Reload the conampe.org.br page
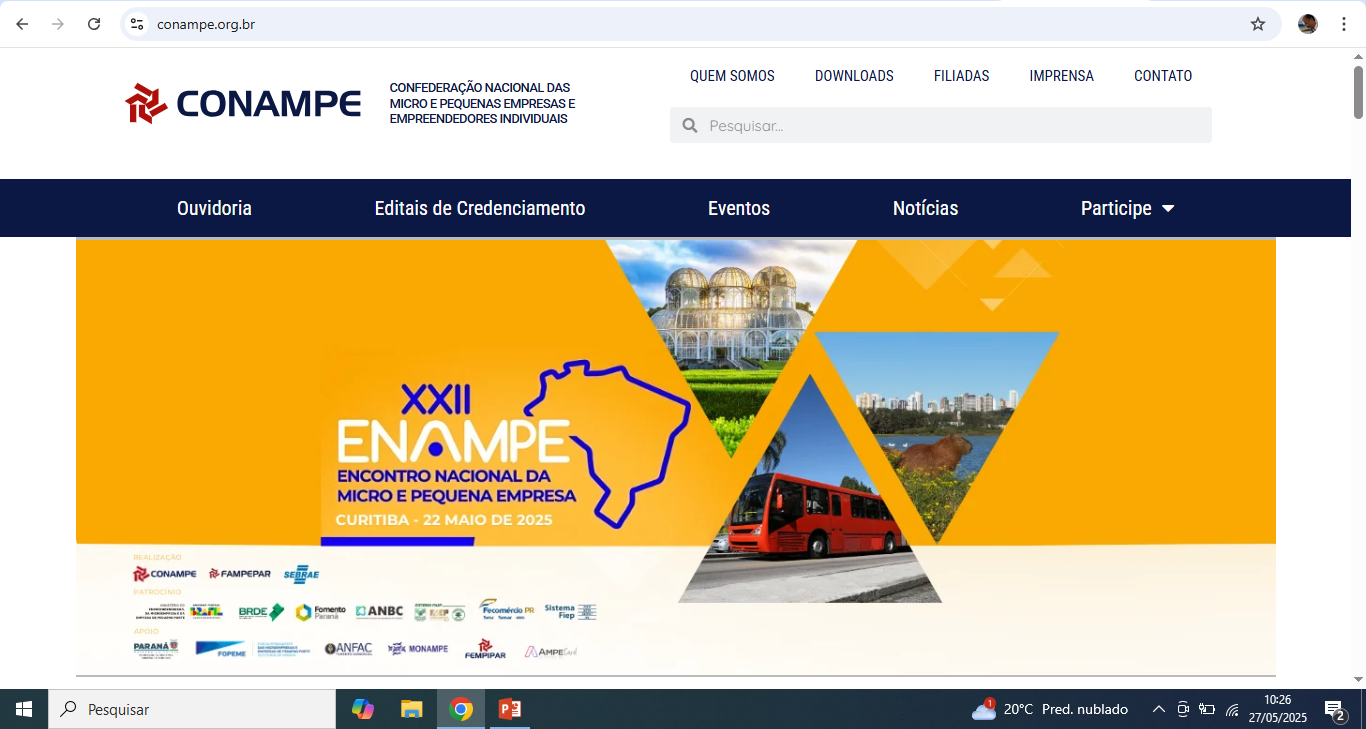Screen dimensions: 1366x729 pos(94,24)
